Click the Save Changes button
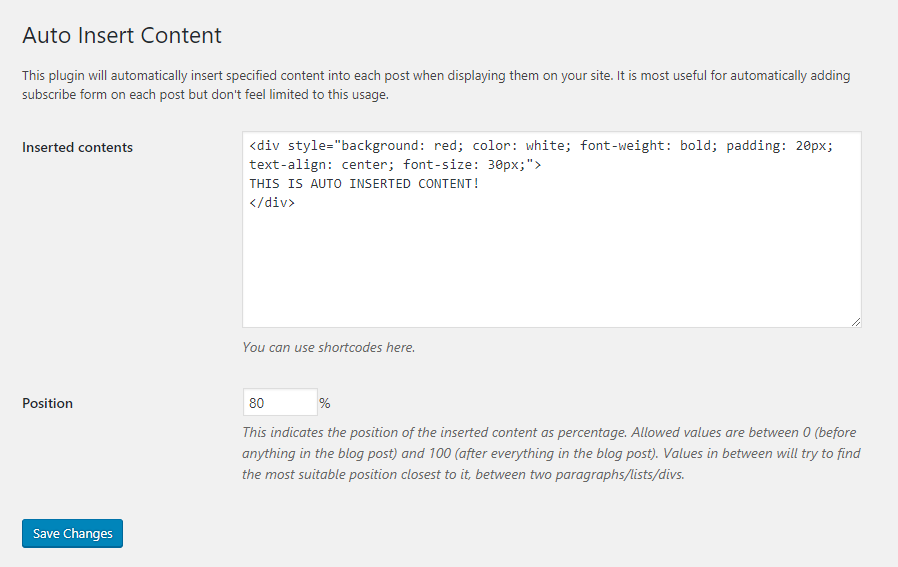The width and height of the screenshot is (898, 567). coord(72,533)
